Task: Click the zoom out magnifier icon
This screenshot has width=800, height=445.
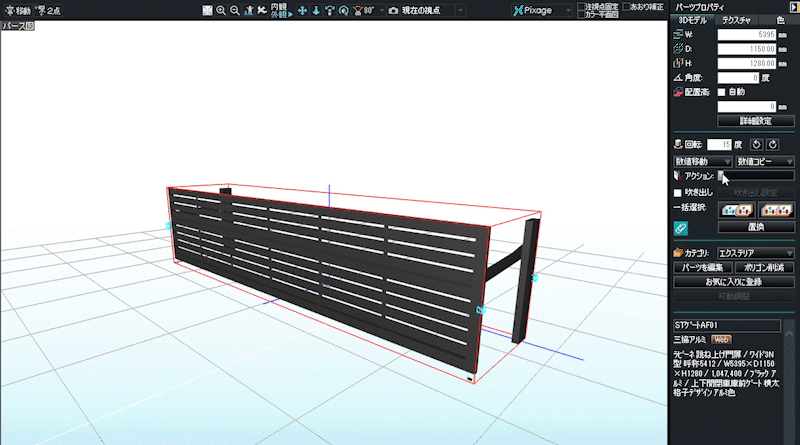Action: coord(234,10)
